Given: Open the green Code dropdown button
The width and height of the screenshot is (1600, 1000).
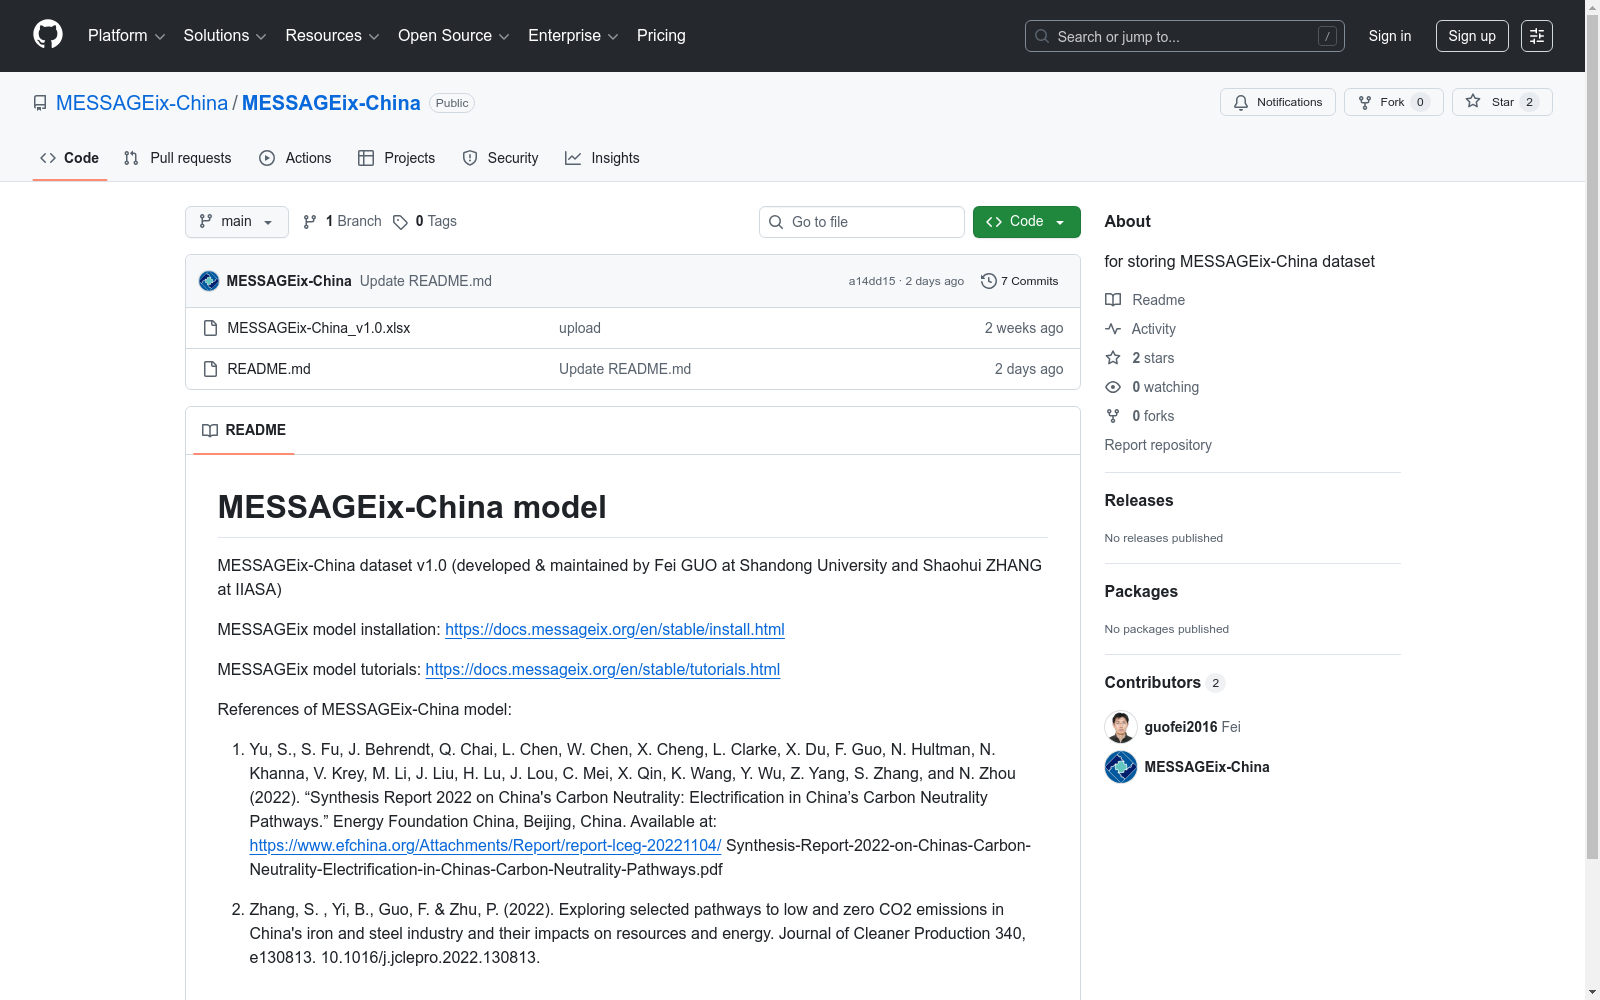Looking at the screenshot, I should pos(1027,222).
